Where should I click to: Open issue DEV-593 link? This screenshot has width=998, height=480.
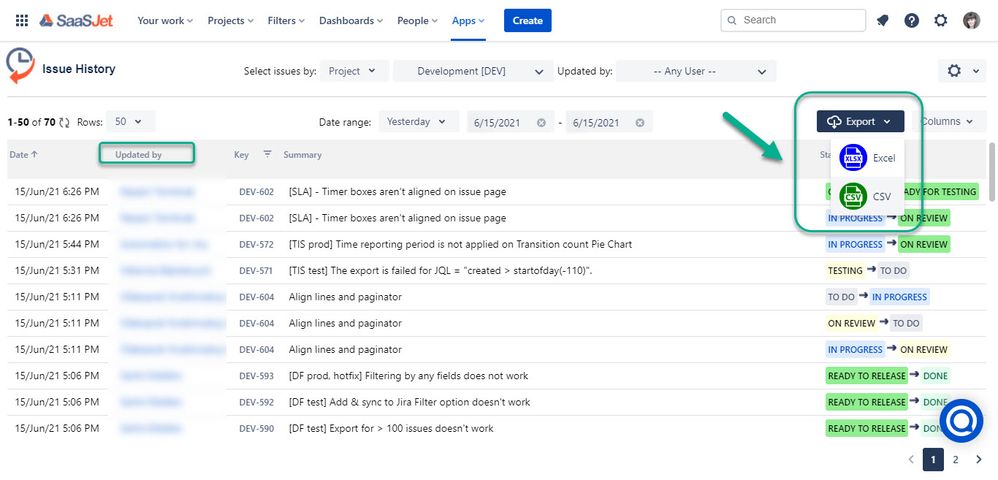tap(257, 376)
